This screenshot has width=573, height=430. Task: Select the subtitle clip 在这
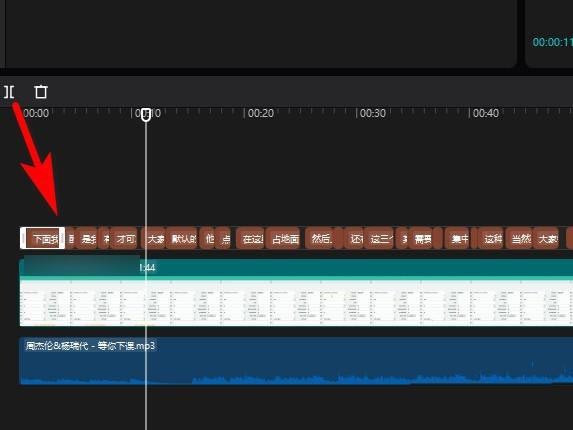(x=251, y=239)
